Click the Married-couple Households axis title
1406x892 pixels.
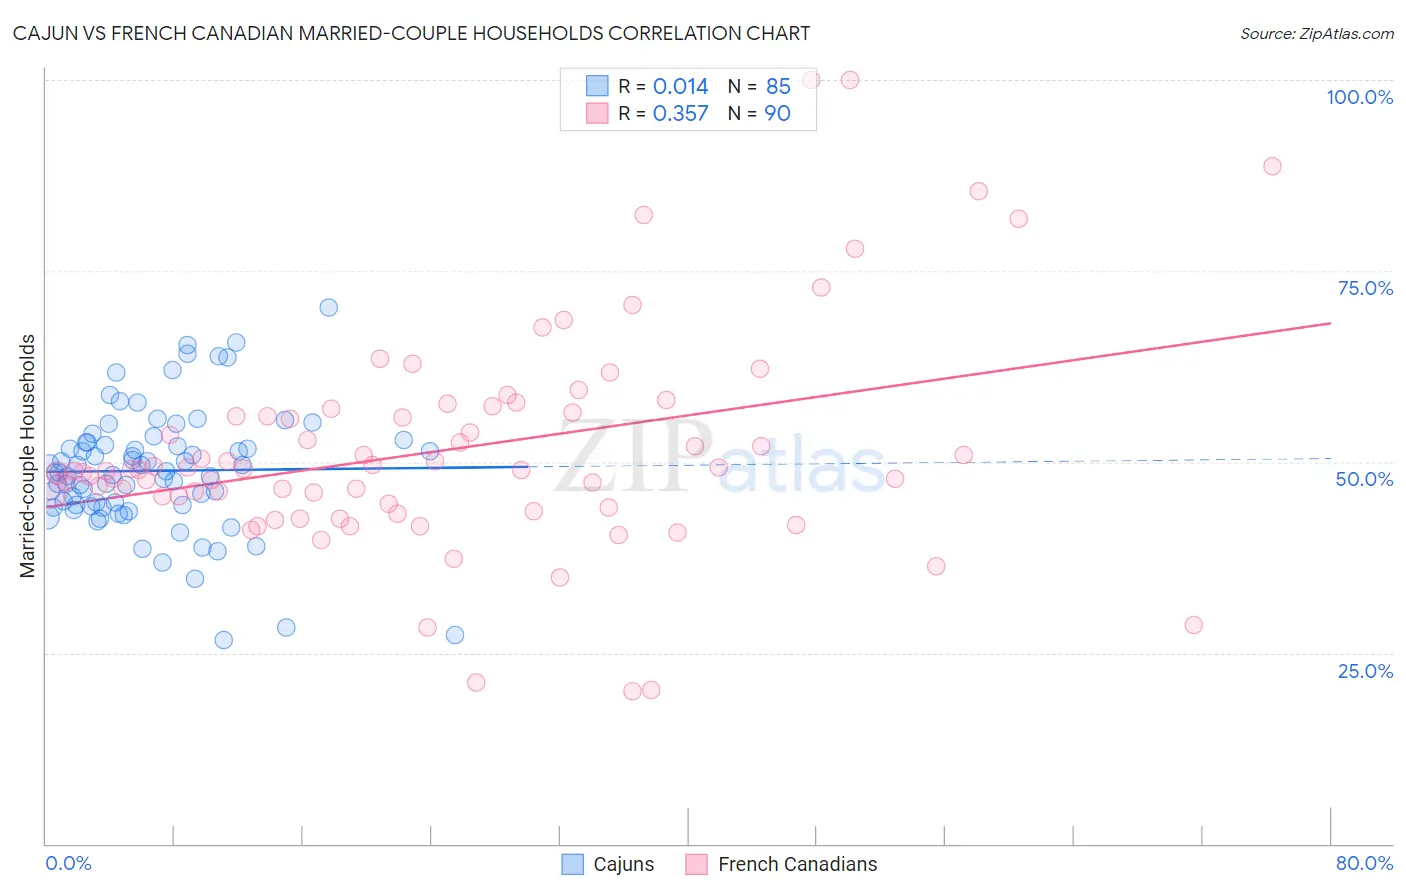click(28, 456)
